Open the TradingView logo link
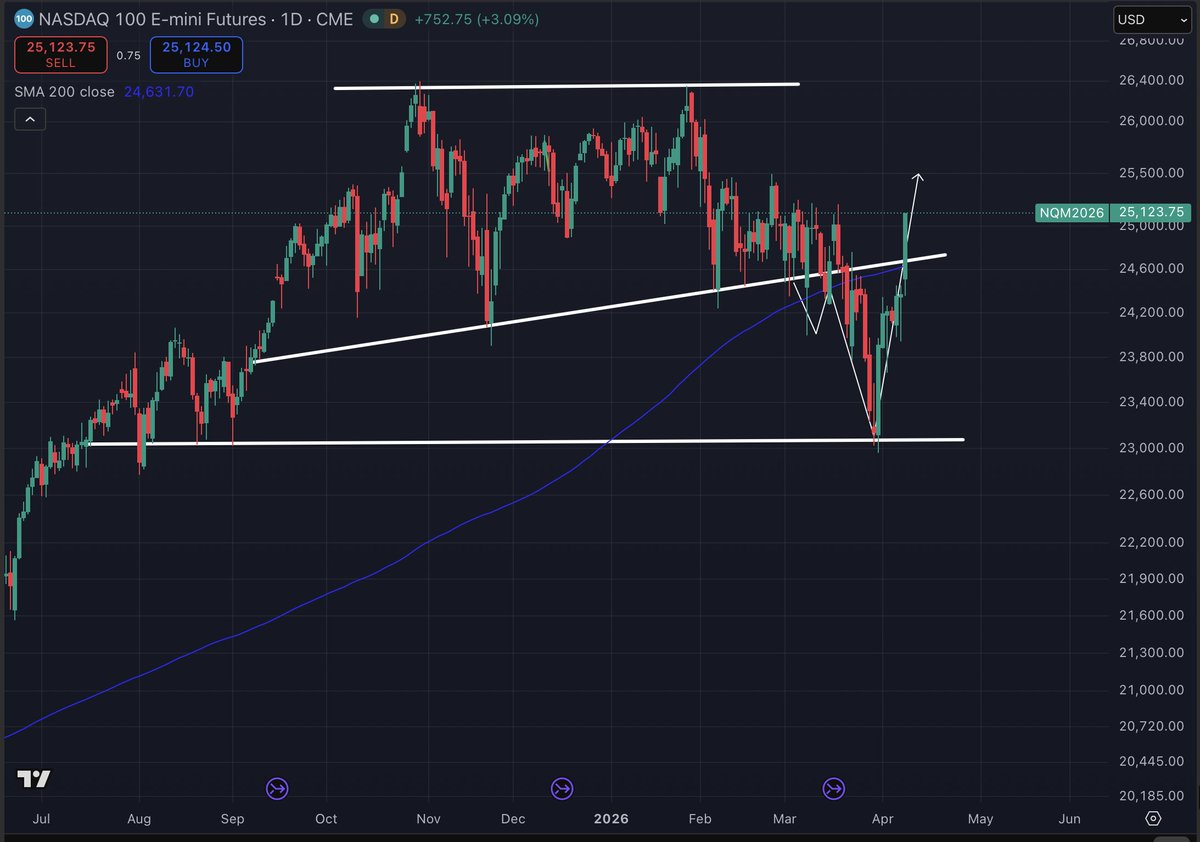 click(34, 779)
